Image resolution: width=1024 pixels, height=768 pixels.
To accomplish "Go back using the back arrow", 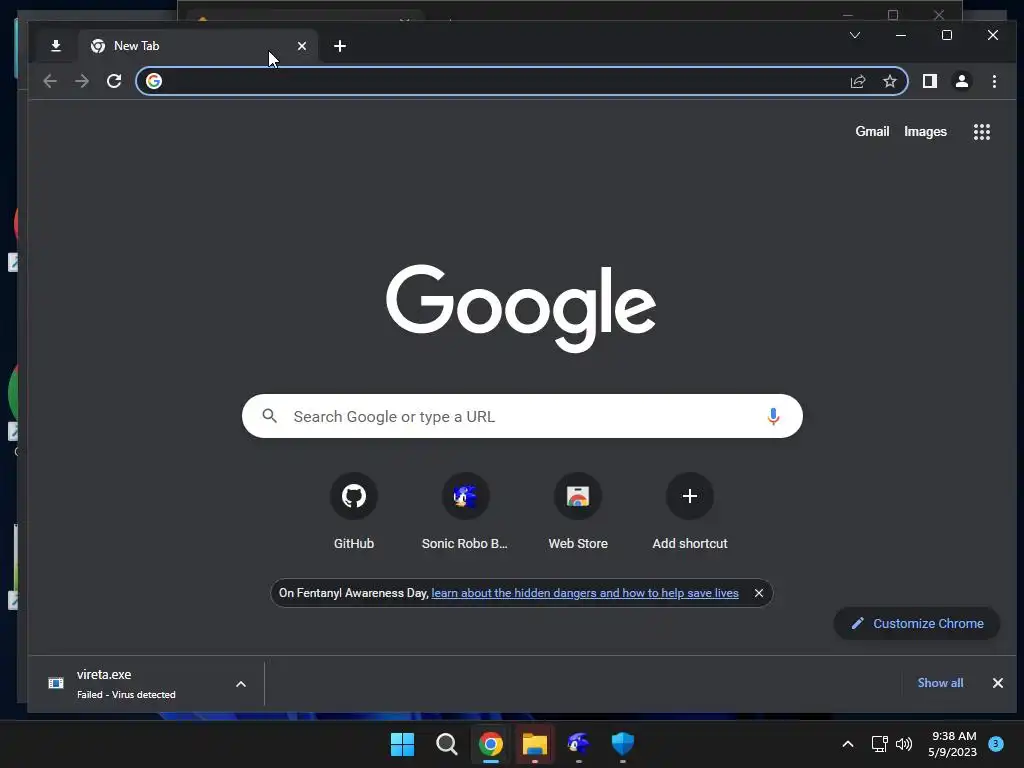I will [50, 81].
